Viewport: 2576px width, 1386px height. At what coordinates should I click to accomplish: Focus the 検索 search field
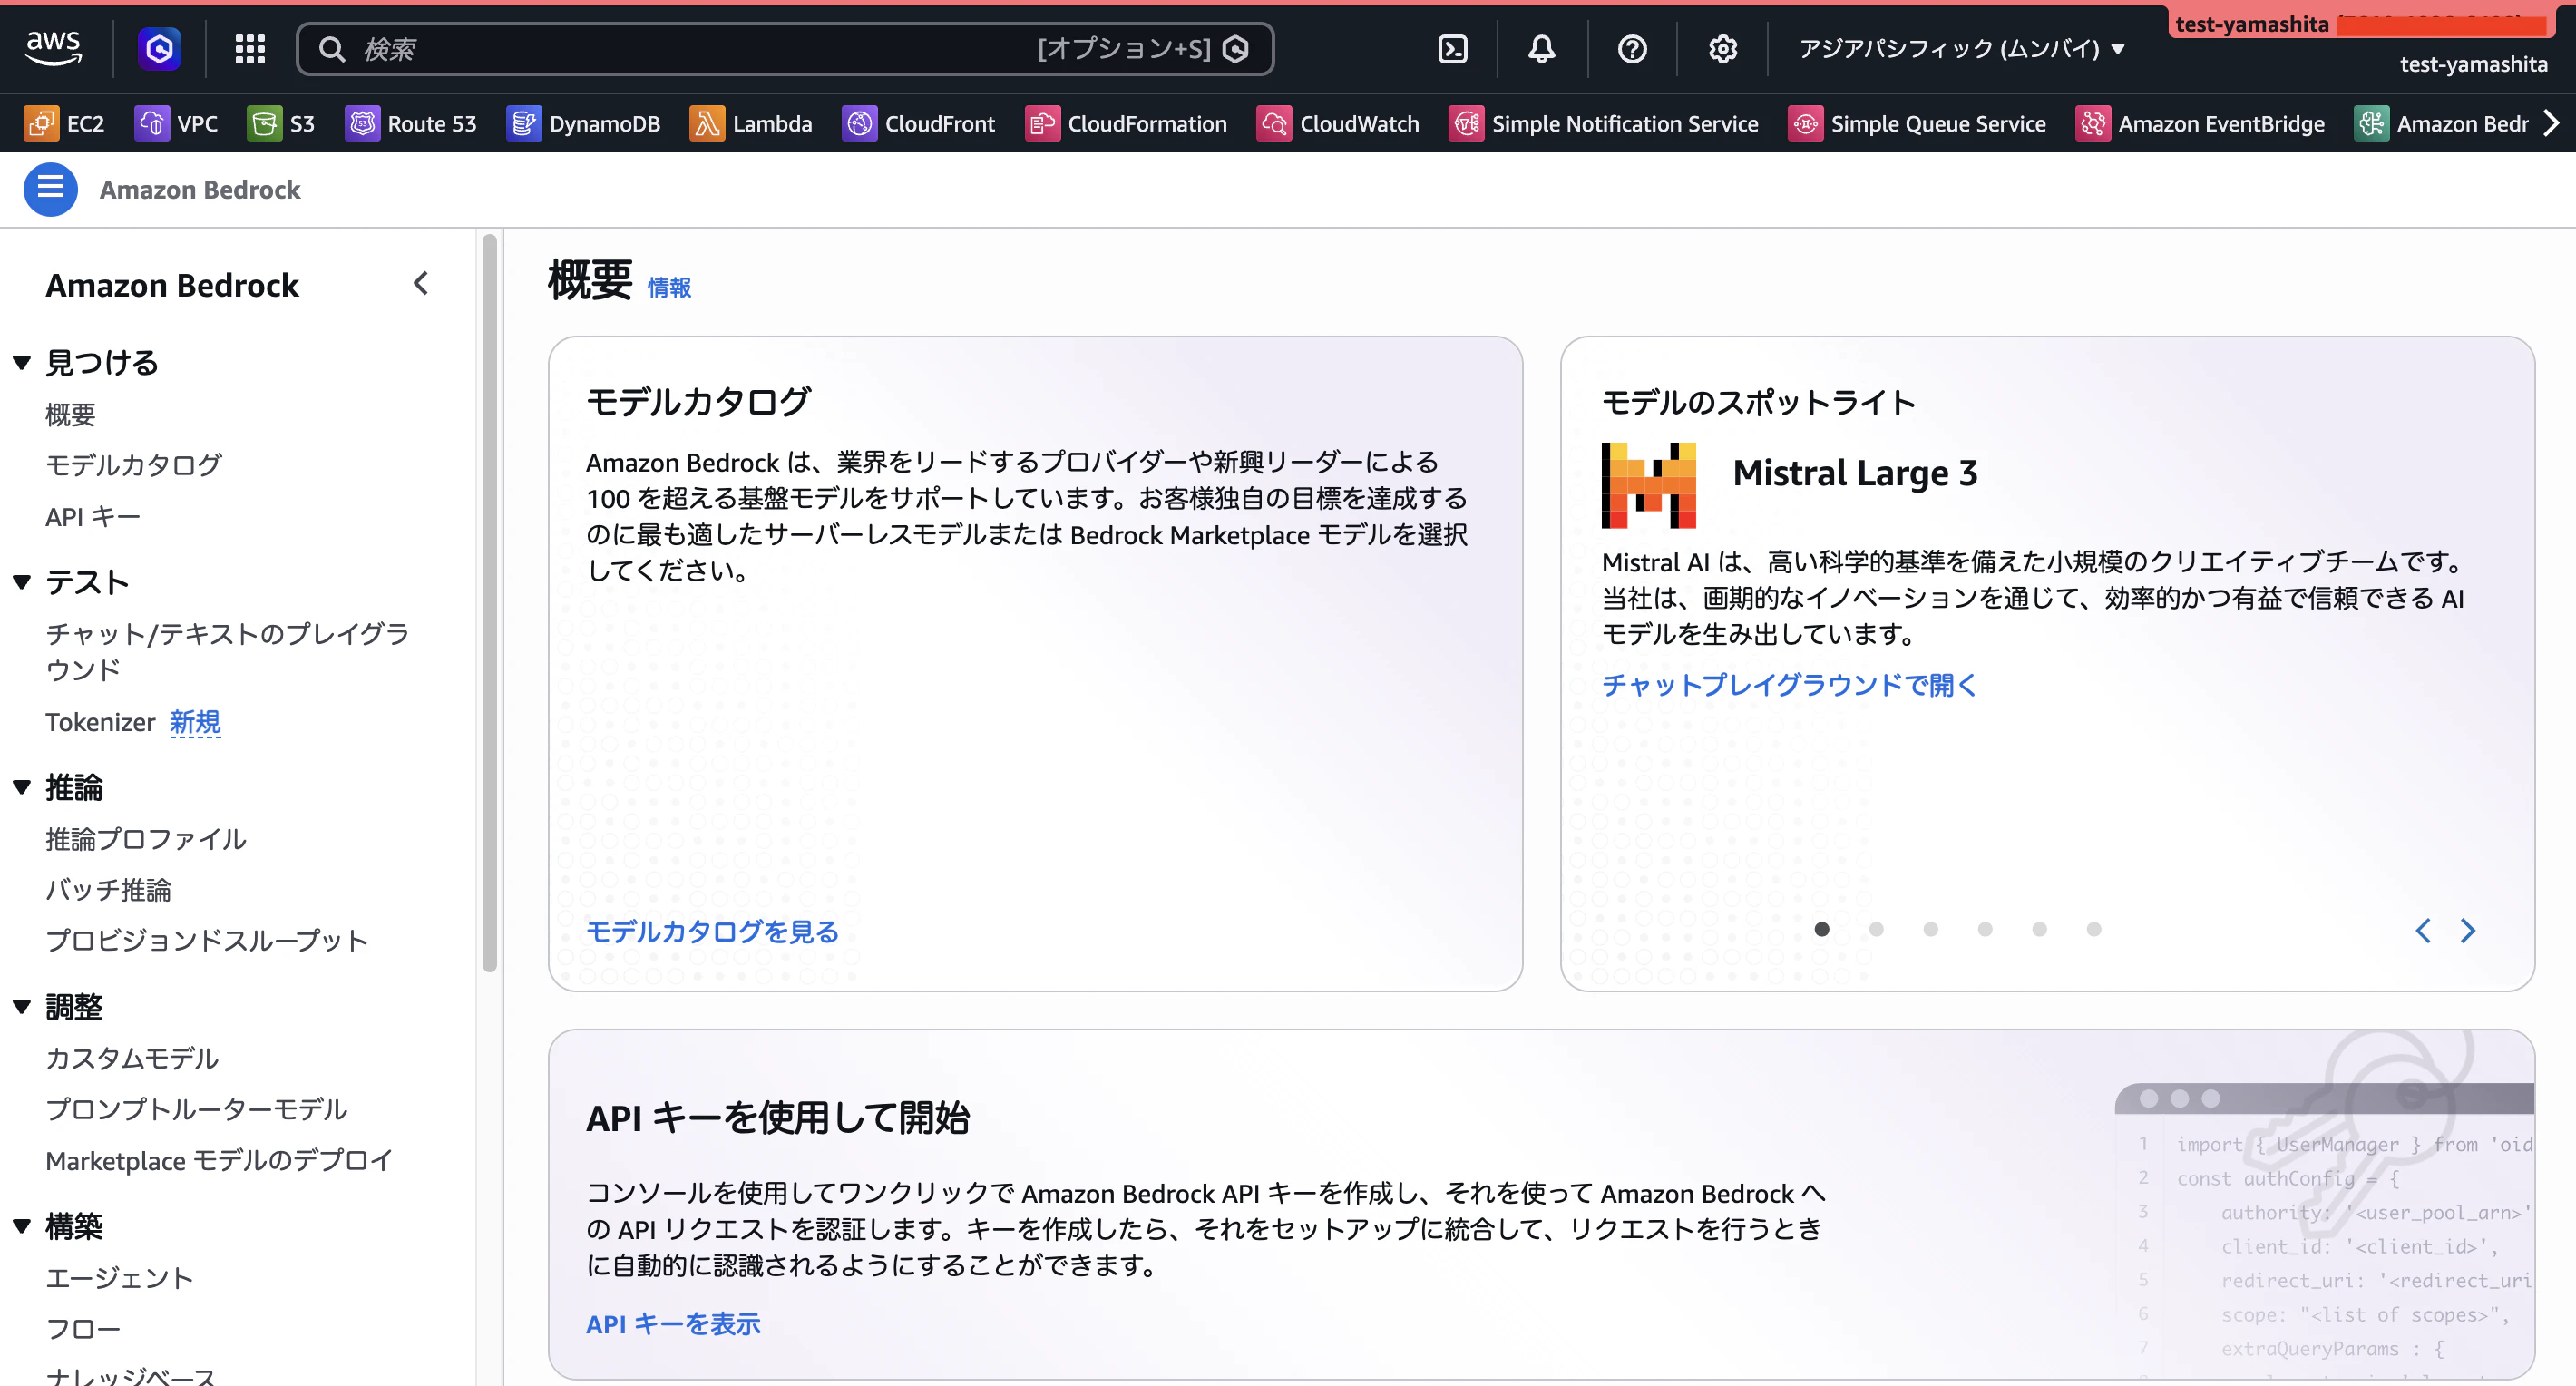(785, 49)
